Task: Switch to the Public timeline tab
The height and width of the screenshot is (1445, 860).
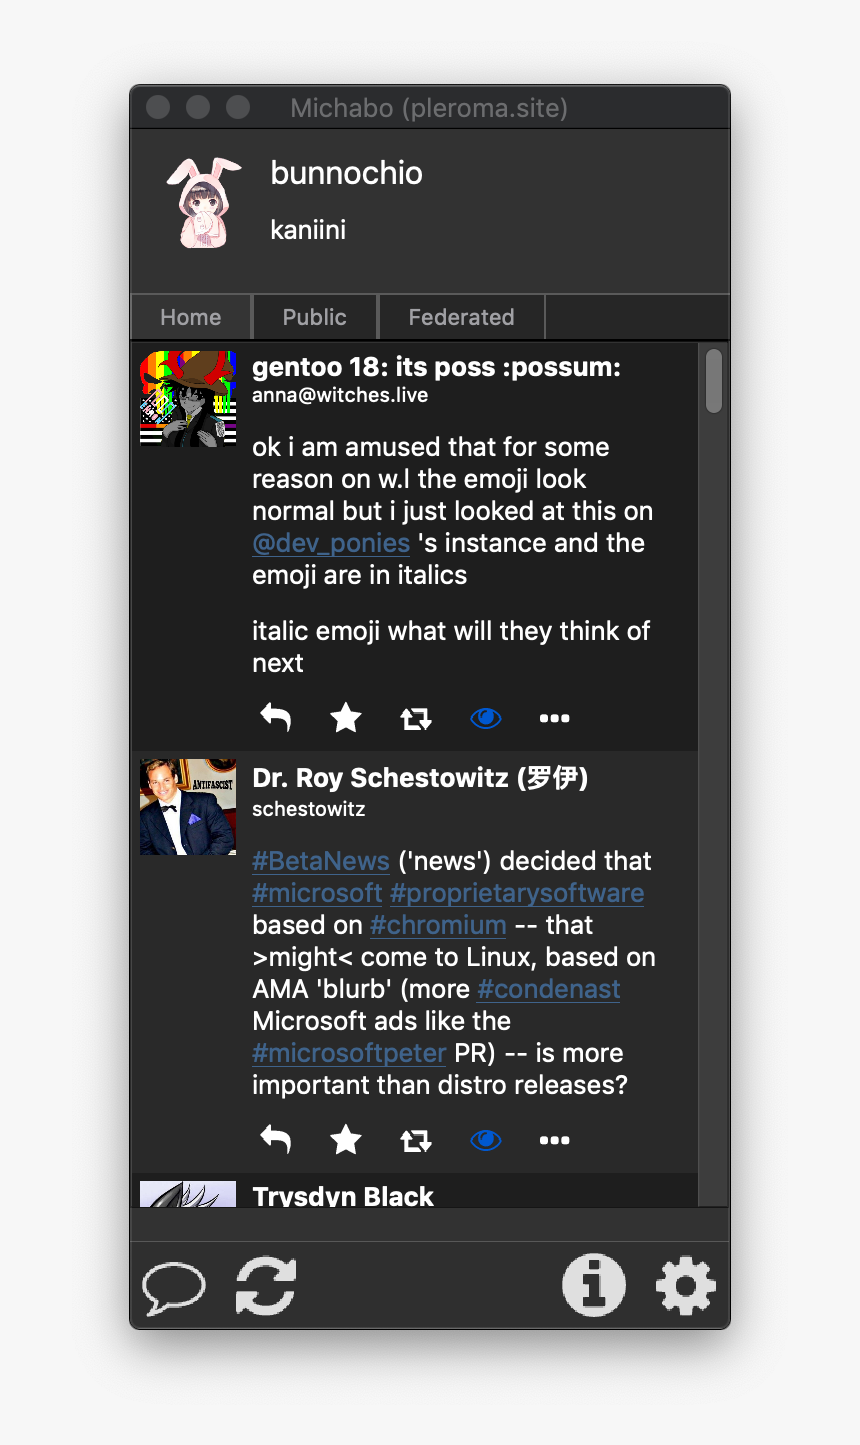Action: click(314, 316)
